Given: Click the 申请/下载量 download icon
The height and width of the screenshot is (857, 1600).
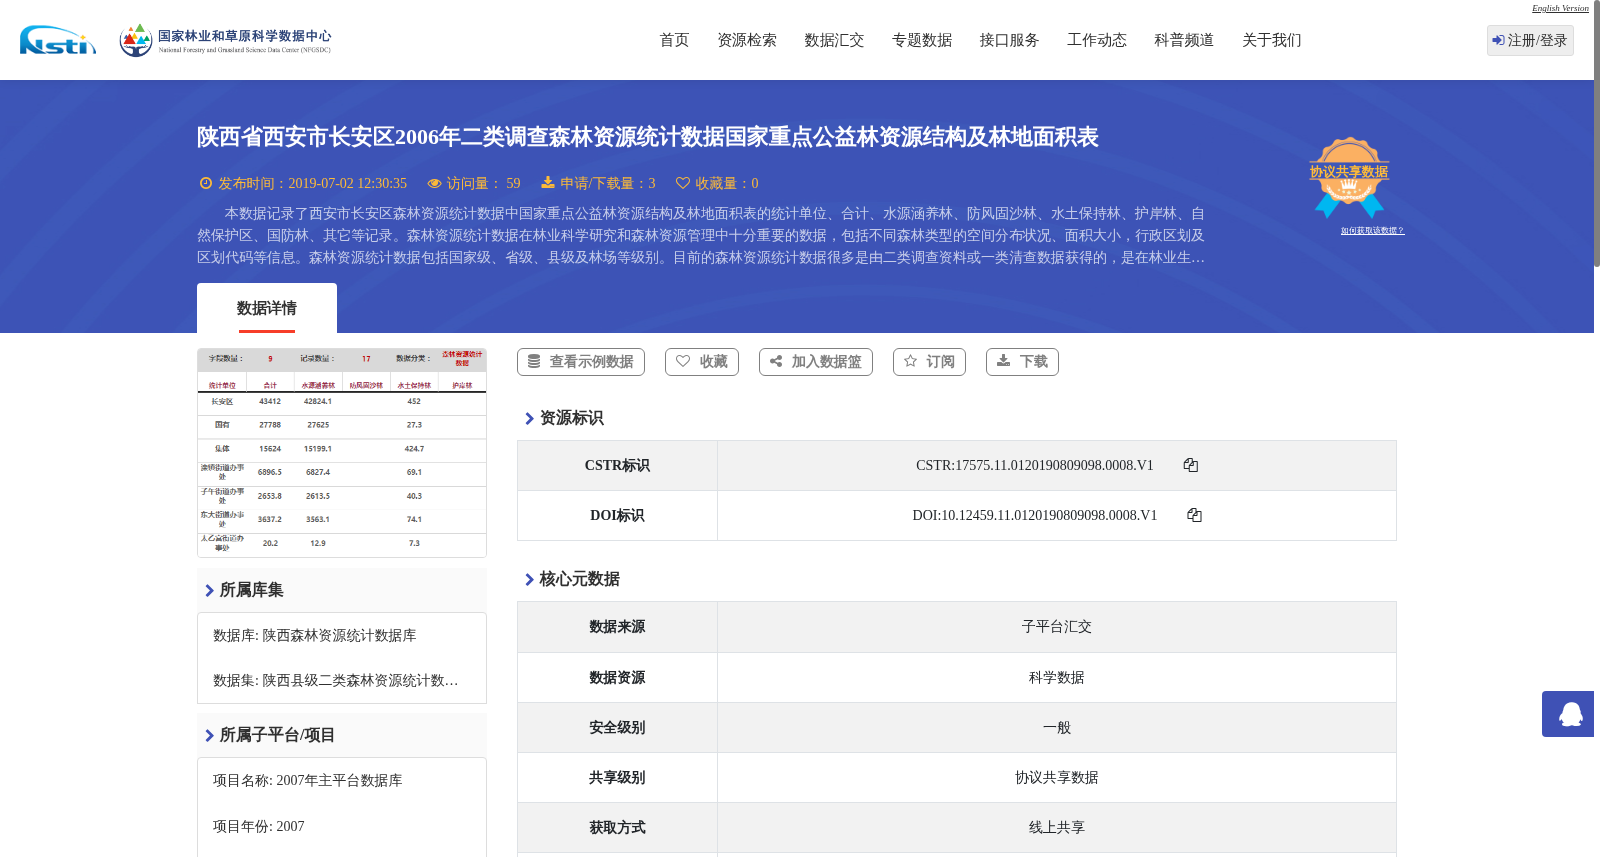Looking at the screenshot, I should click(x=548, y=183).
